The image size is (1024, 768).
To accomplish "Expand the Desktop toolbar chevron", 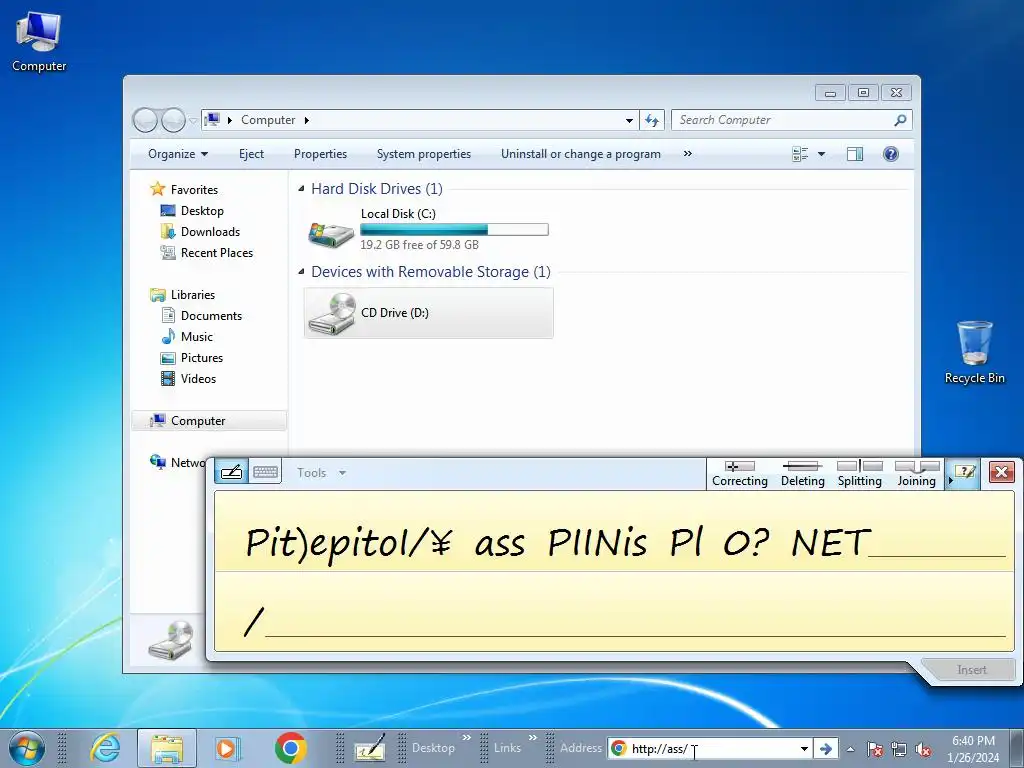I will click(466, 737).
